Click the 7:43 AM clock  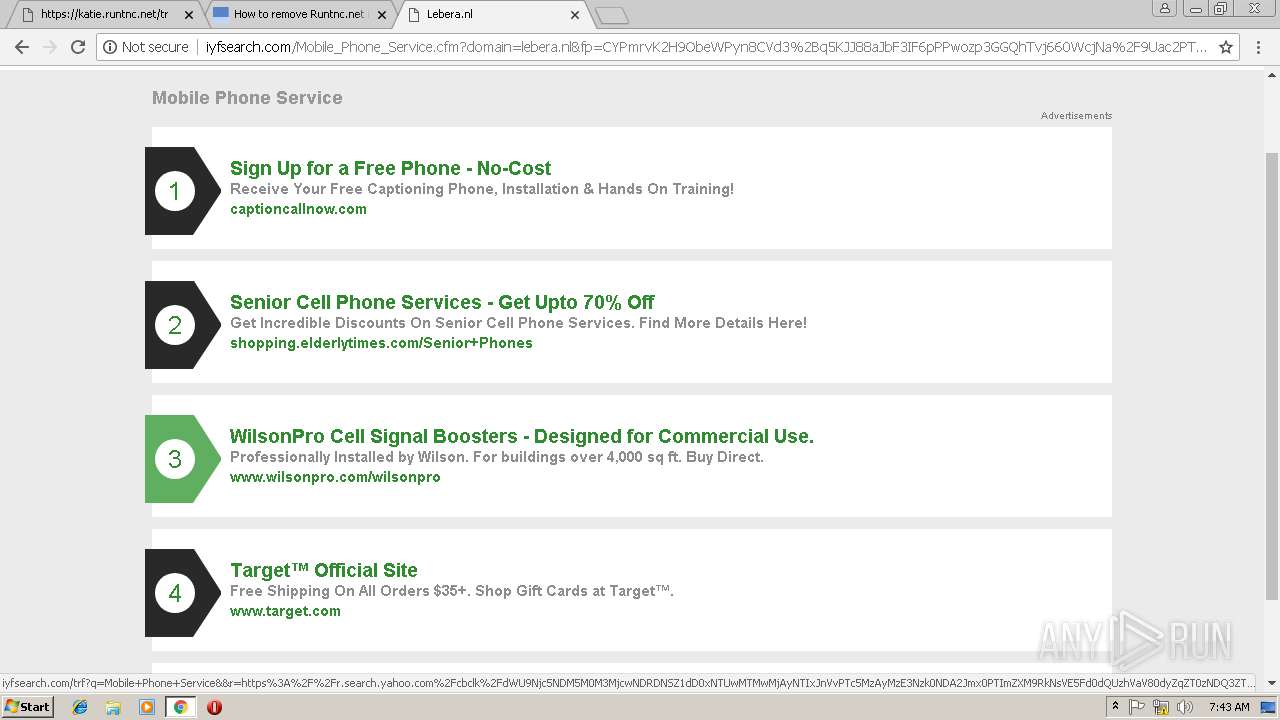(1228, 707)
